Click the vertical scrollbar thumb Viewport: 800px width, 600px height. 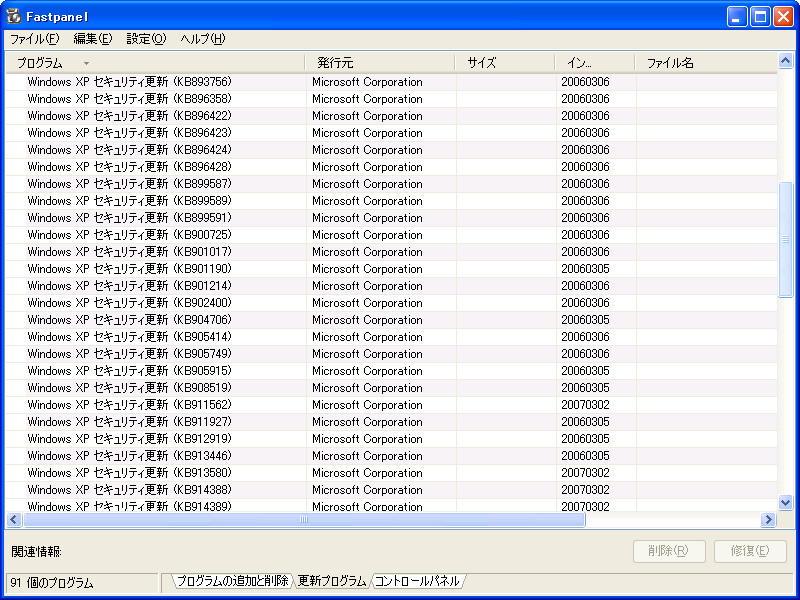coord(785,239)
